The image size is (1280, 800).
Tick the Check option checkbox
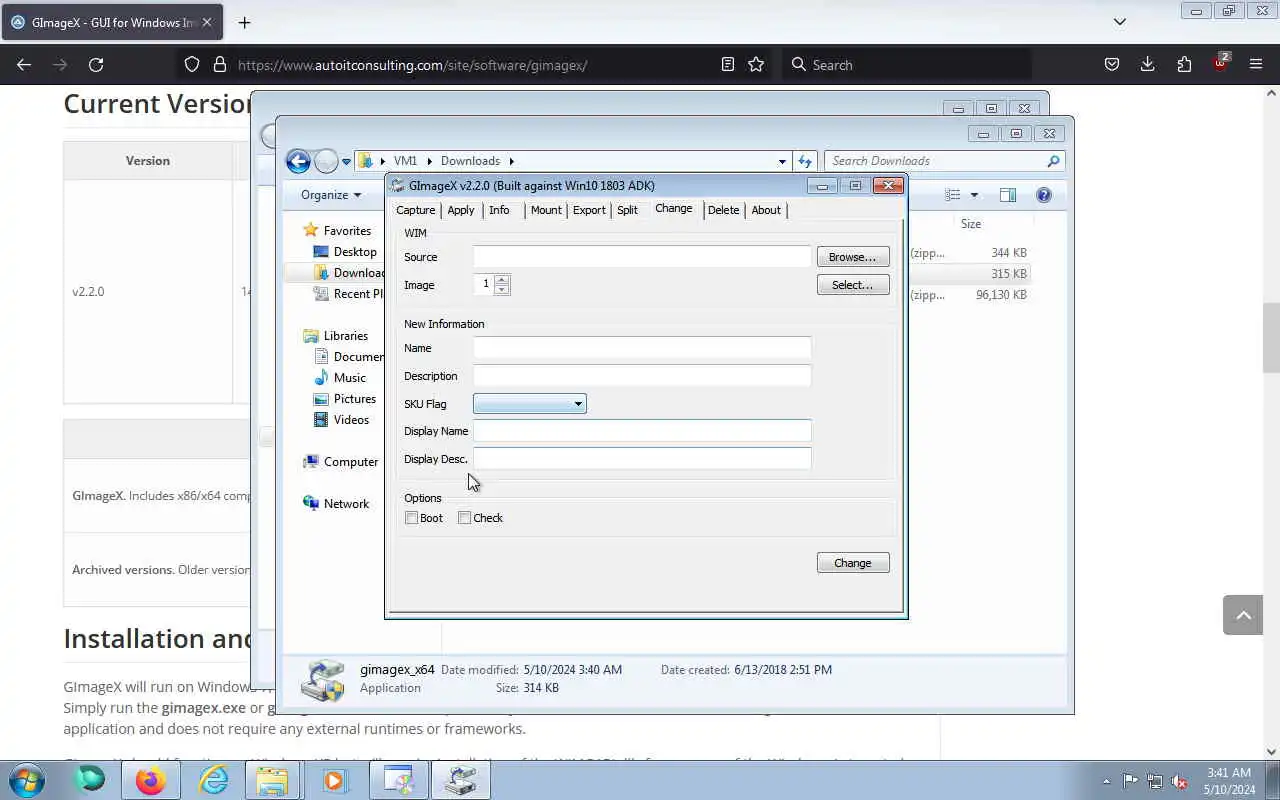pyautogui.click(x=464, y=518)
